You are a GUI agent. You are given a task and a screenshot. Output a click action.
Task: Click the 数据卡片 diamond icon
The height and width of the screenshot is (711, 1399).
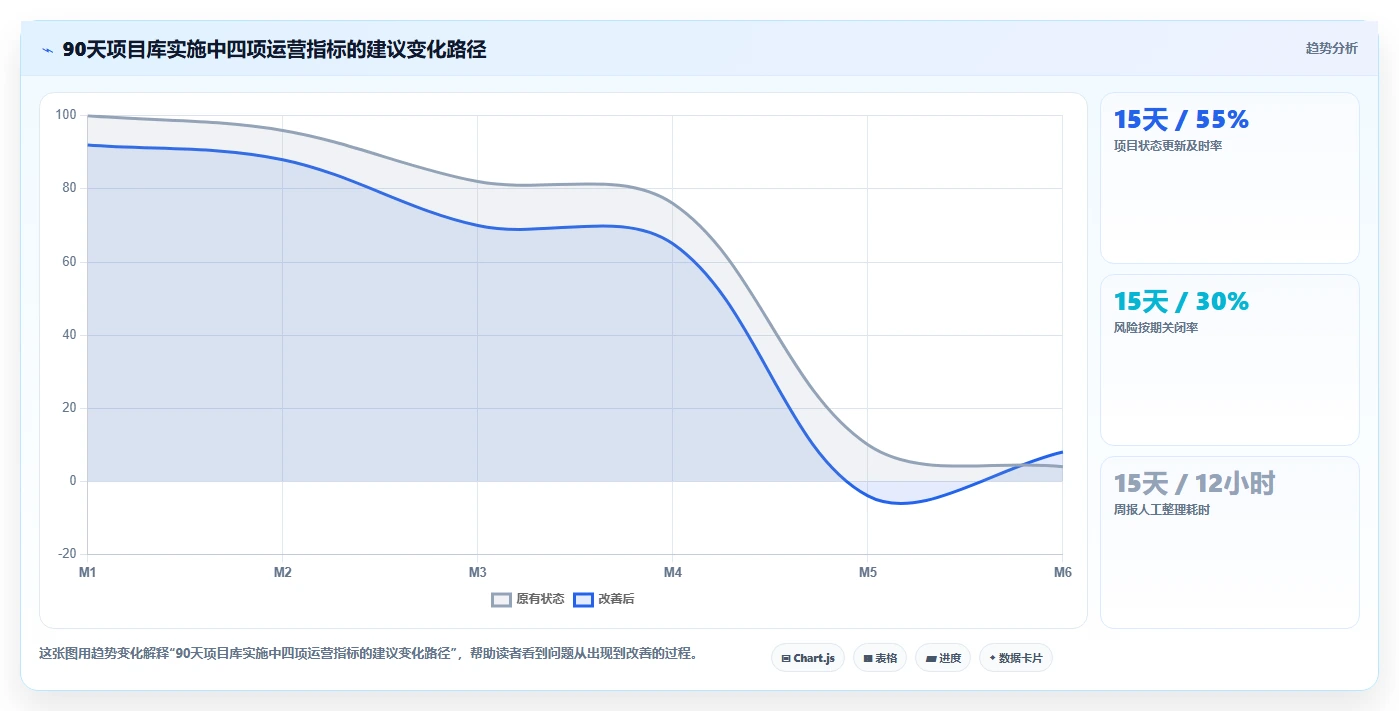992,658
